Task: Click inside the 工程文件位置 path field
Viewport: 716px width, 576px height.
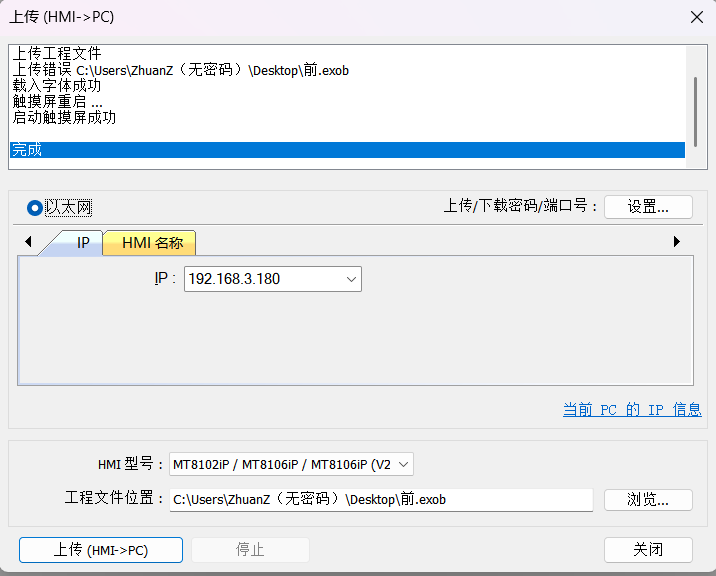Action: [x=380, y=499]
